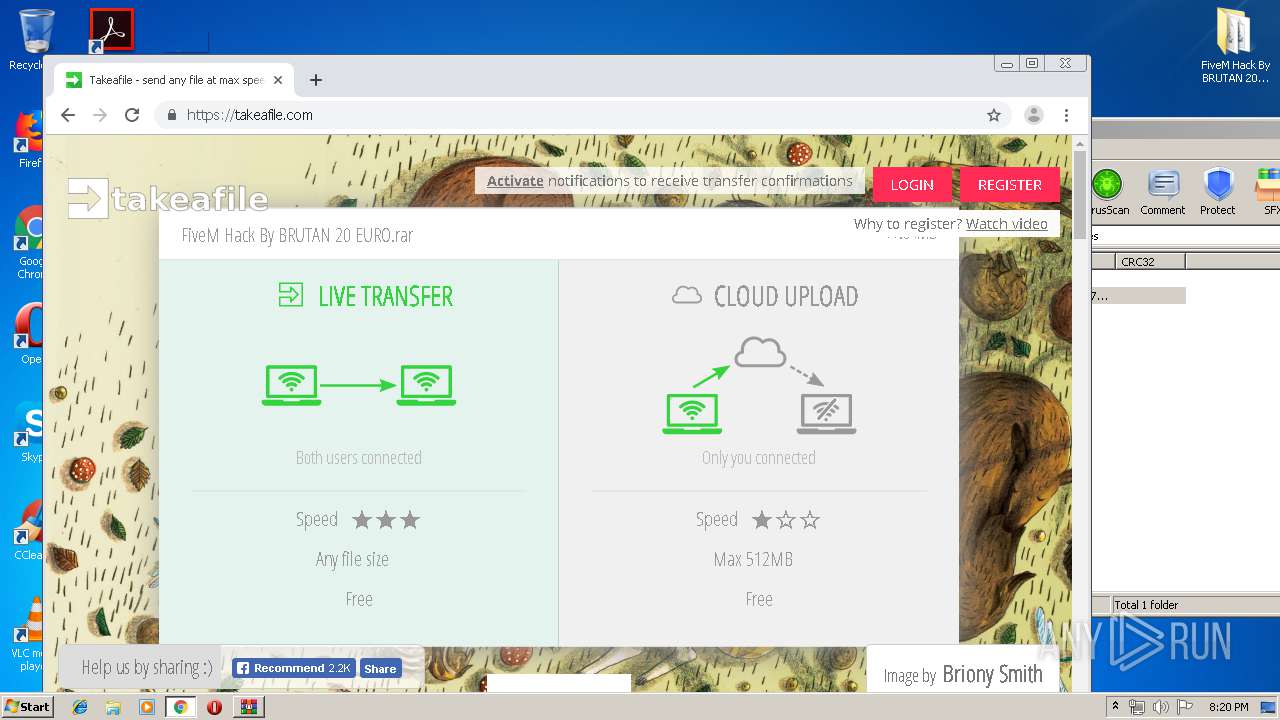Screen dimensions: 1280x720
Task: Click Comment icon in WinRAR window
Action: 1163,192
